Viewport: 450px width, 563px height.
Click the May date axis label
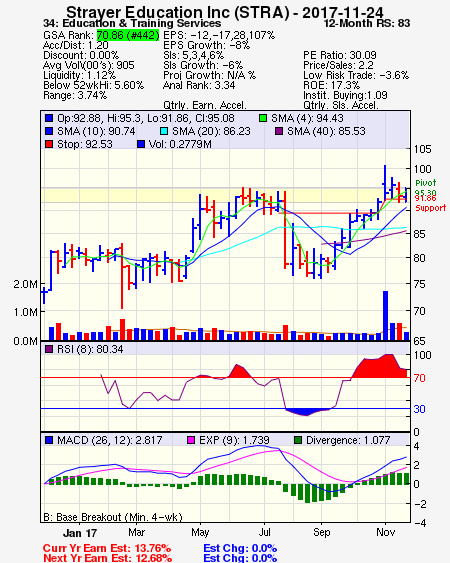tap(200, 532)
